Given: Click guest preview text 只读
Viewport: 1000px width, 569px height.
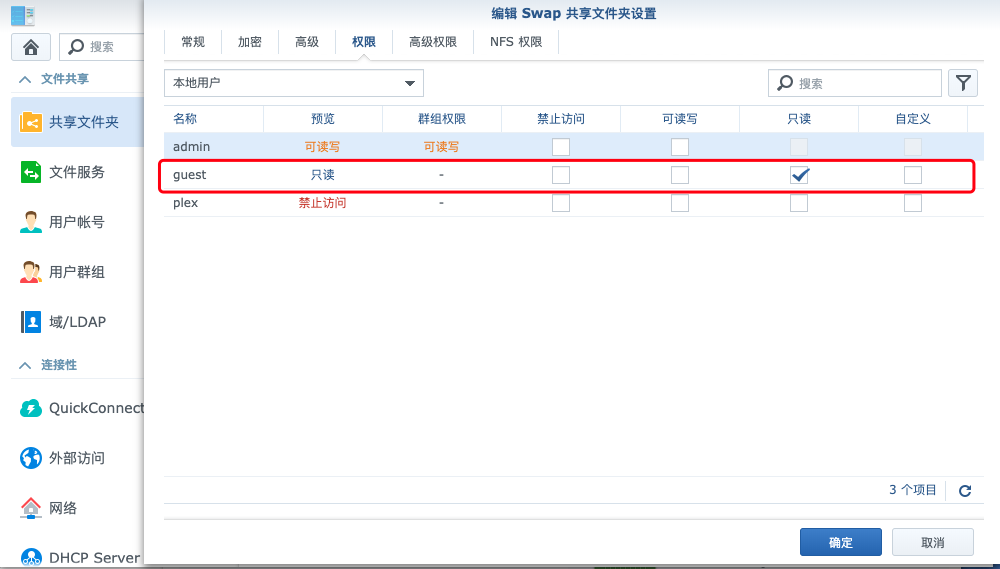Looking at the screenshot, I should click(x=323, y=175).
